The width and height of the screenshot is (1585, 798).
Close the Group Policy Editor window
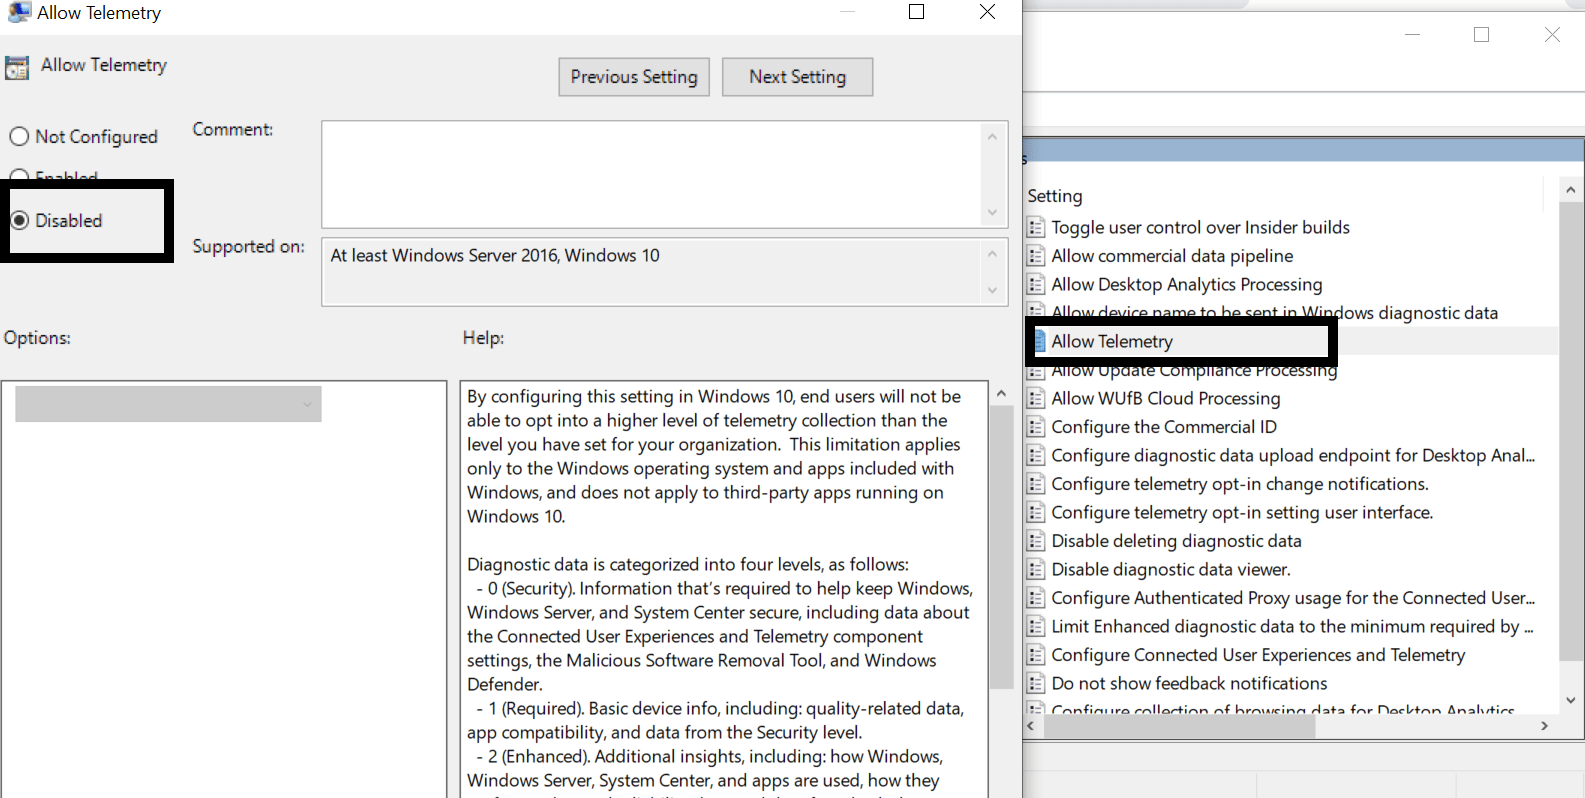(1552, 35)
